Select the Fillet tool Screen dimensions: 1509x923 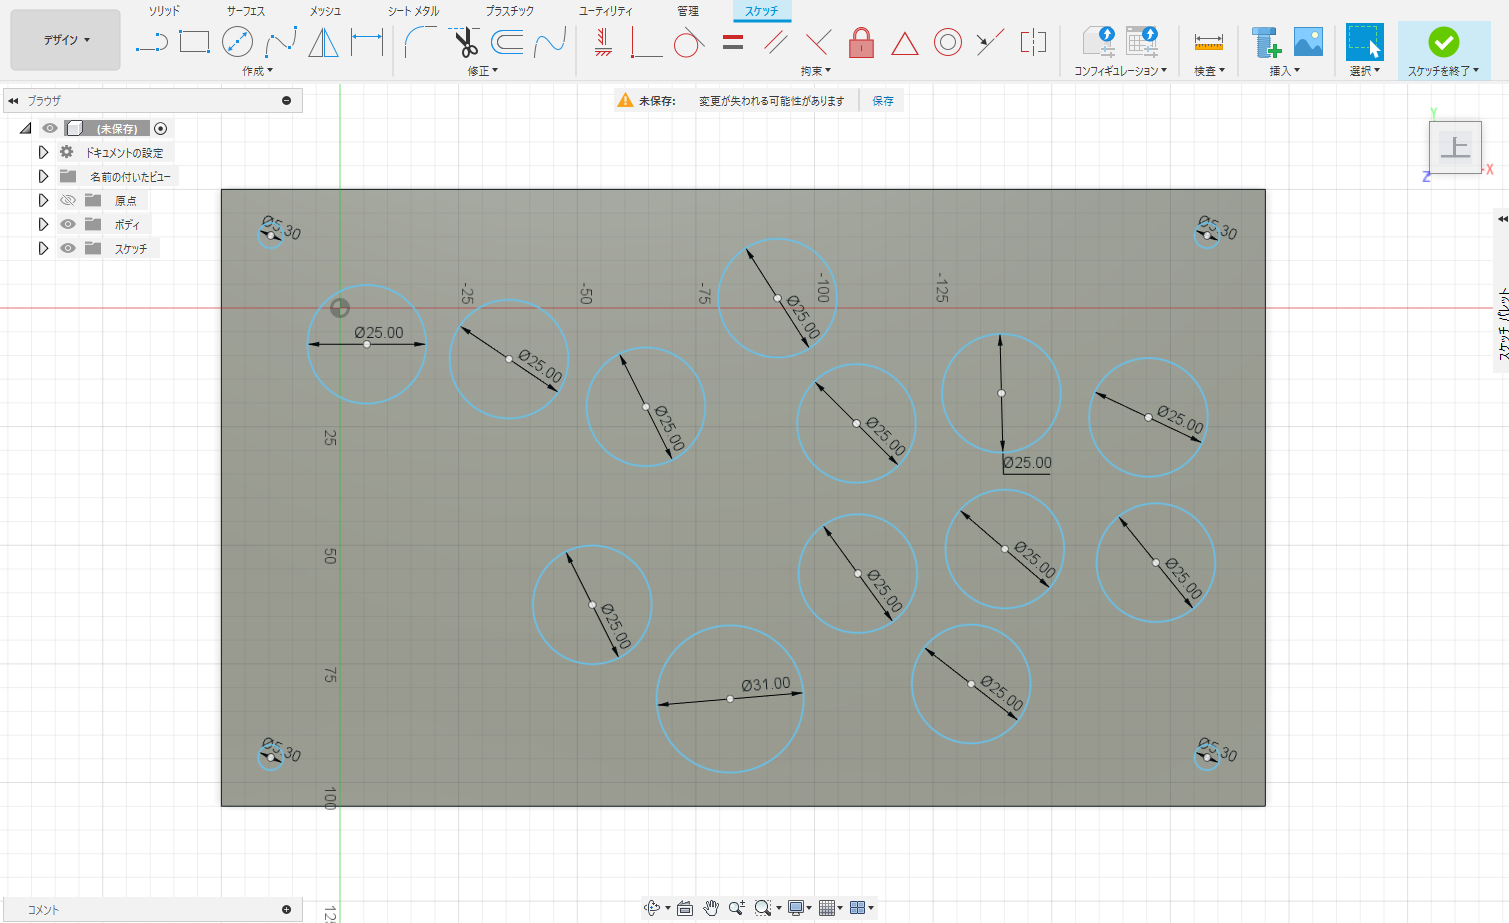click(x=420, y=42)
